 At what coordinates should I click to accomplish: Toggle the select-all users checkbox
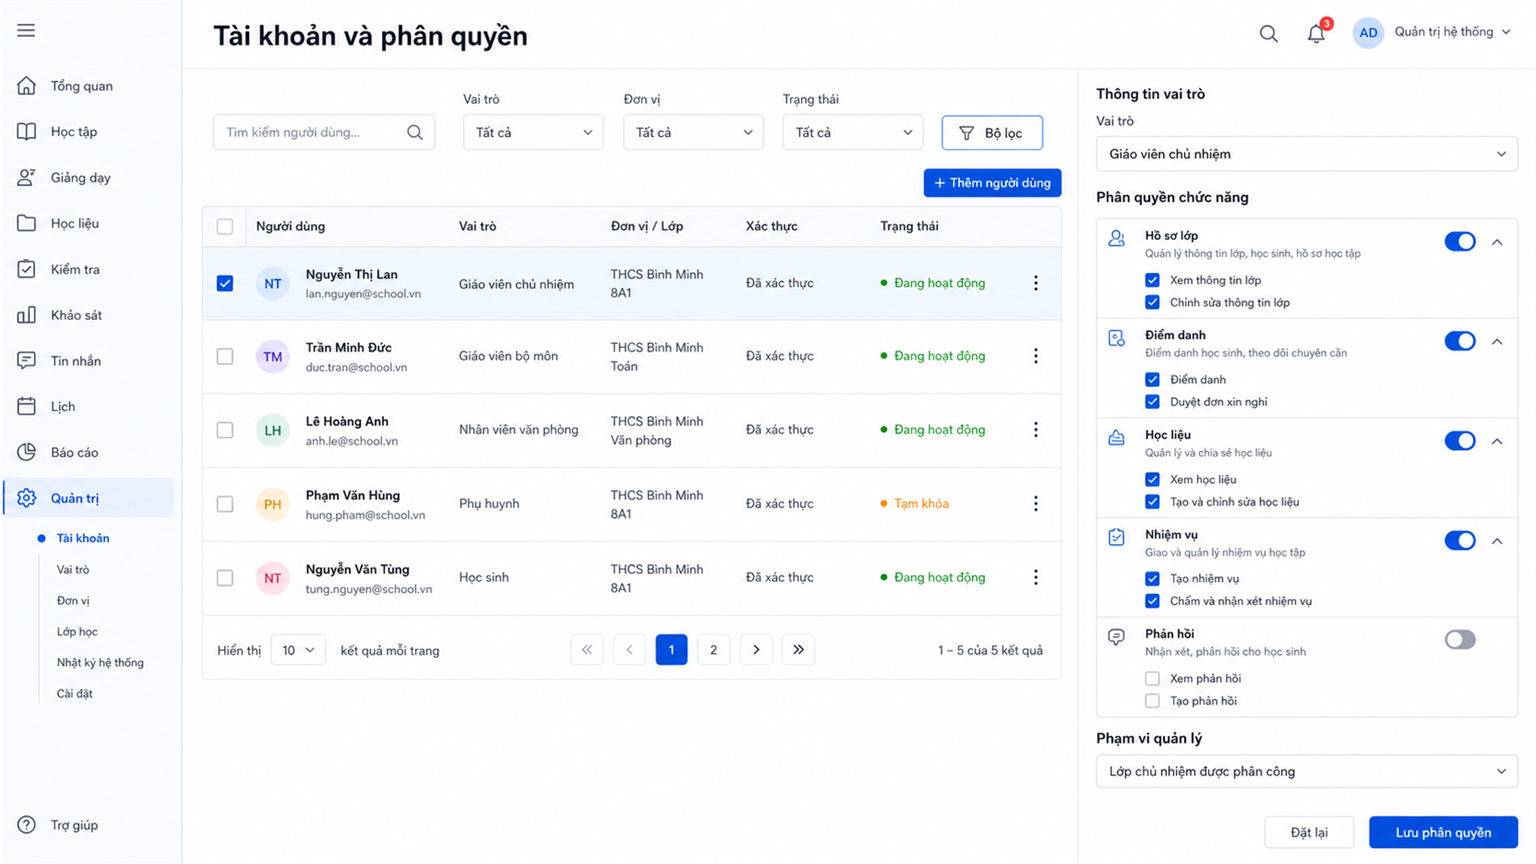tap(225, 227)
